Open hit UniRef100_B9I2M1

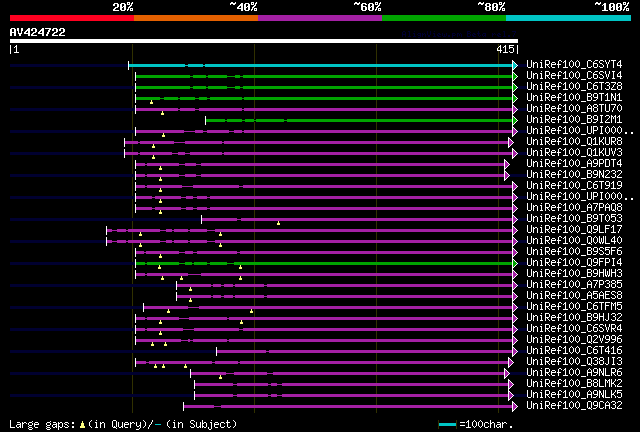coord(574,119)
